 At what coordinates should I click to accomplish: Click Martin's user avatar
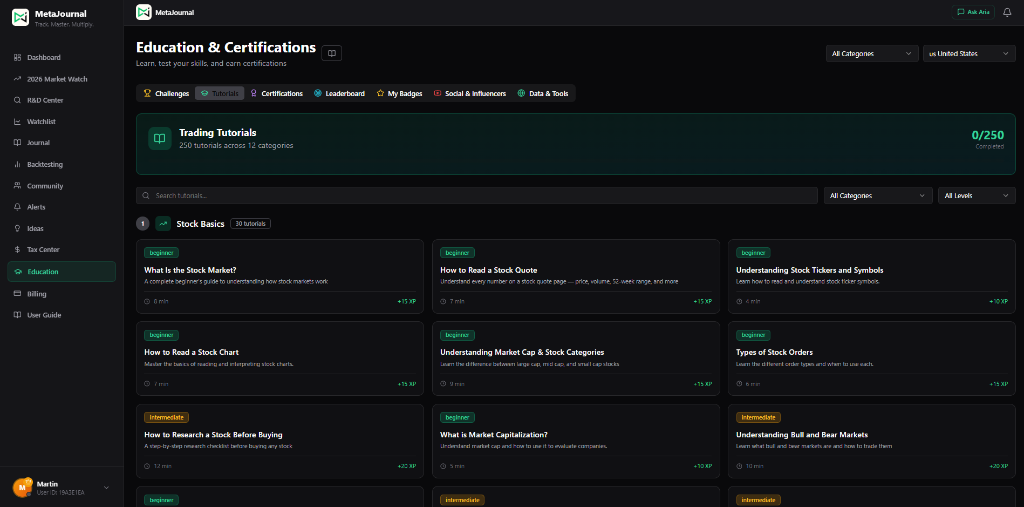click(x=22, y=487)
